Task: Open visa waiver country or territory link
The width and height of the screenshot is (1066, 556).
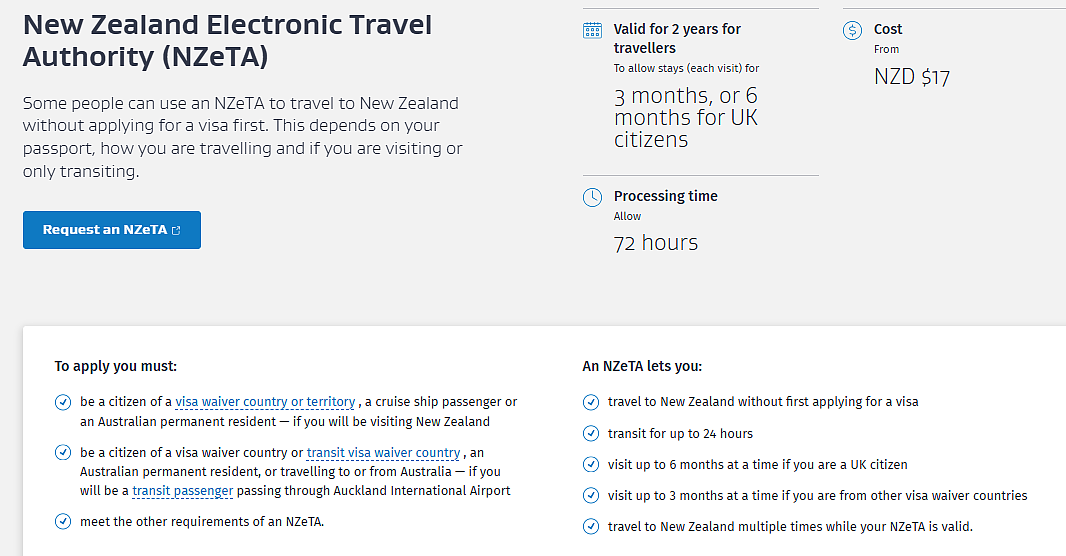Action: tap(265, 402)
